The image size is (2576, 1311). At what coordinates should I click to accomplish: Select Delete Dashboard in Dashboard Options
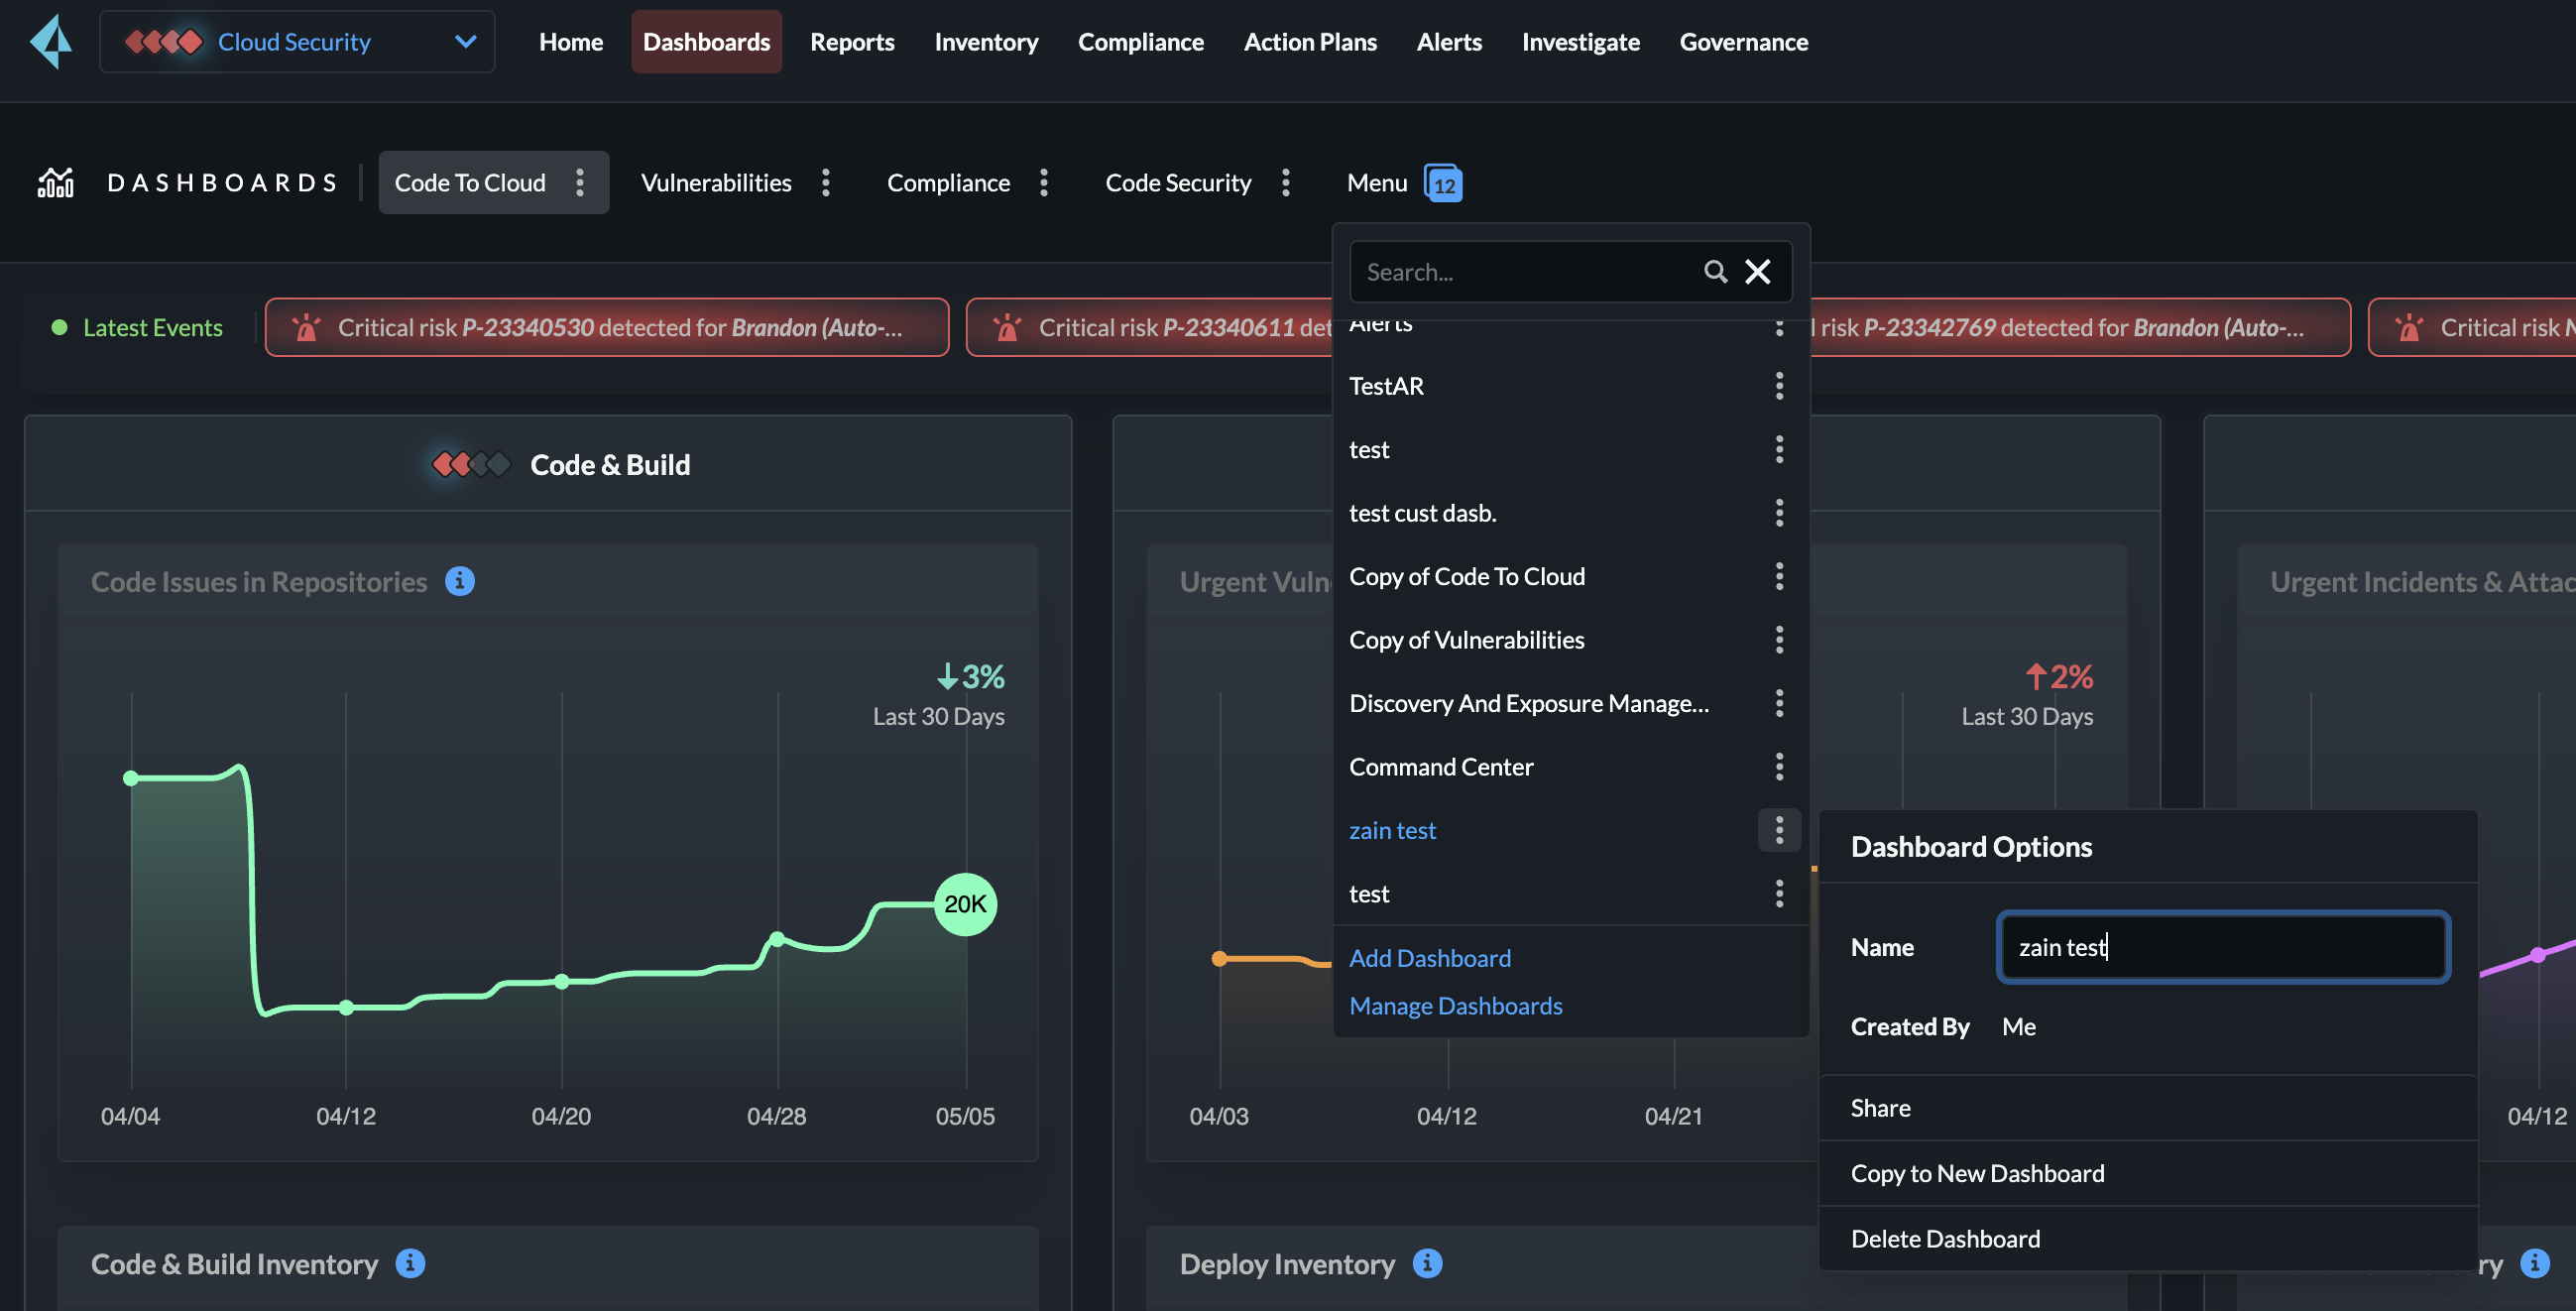click(1945, 1238)
